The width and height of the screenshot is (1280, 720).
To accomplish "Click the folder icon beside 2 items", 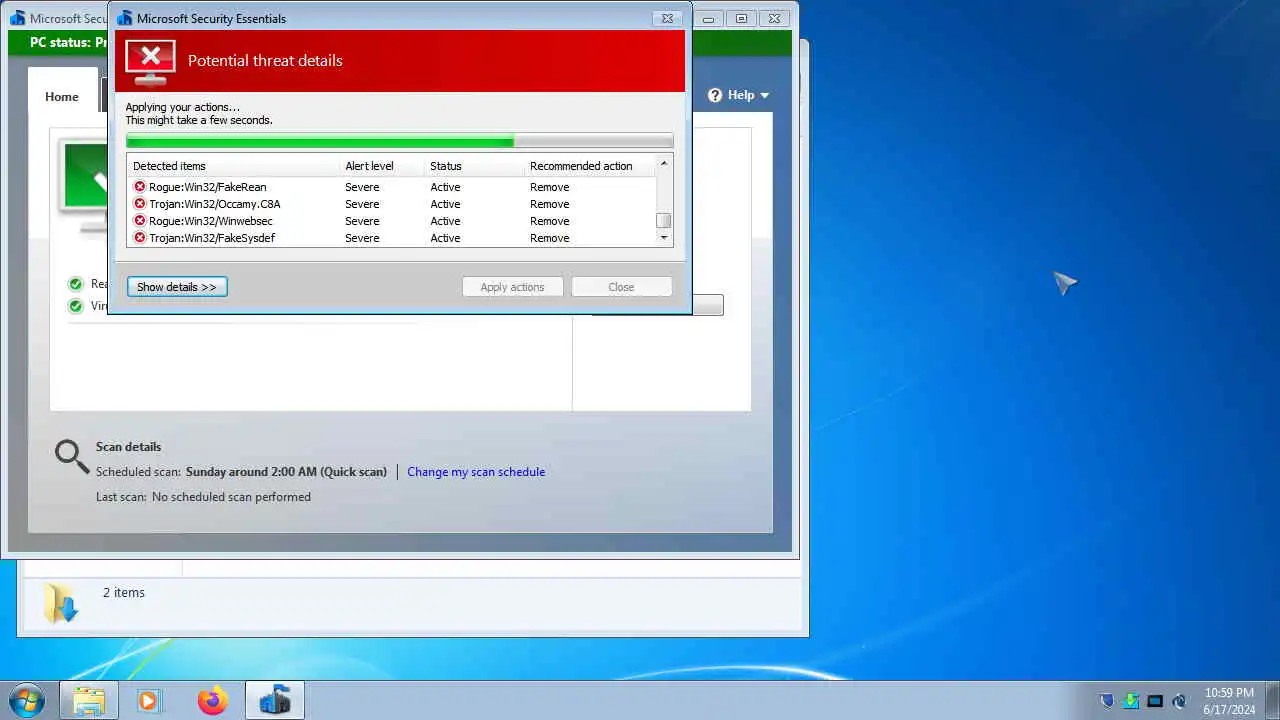I will [x=60, y=602].
